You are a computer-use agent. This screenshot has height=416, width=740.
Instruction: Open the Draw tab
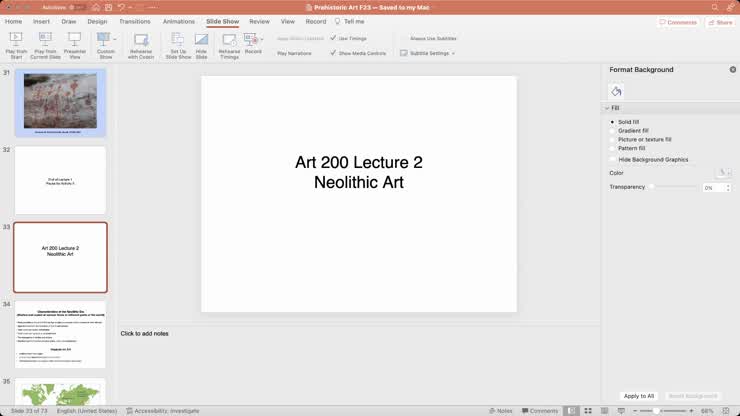pos(68,22)
